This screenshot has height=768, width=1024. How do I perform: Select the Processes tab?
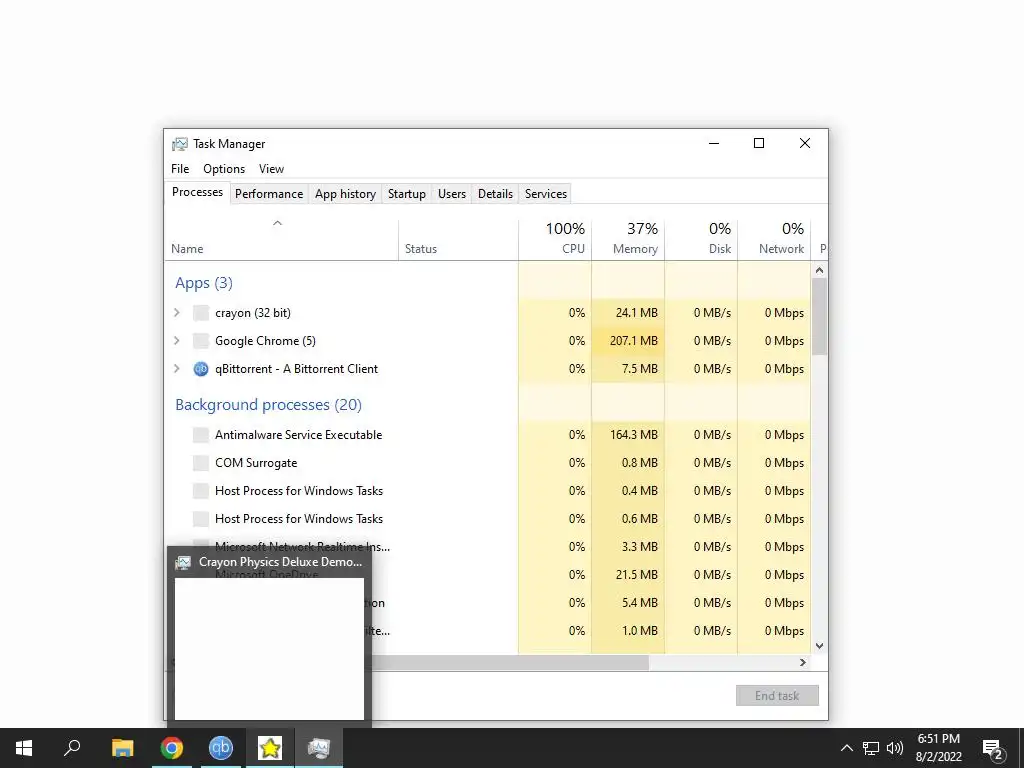point(197,193)
